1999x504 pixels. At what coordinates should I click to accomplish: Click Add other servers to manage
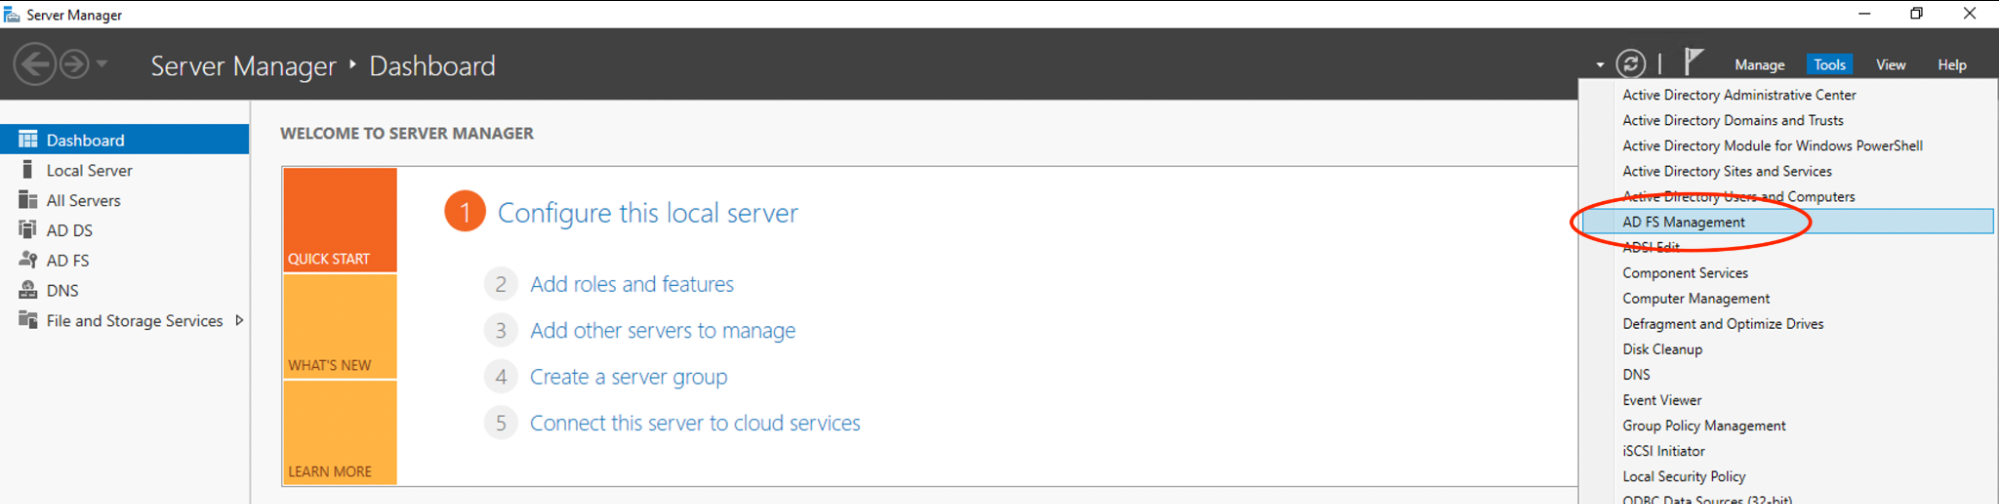click(x=663, y=331)
